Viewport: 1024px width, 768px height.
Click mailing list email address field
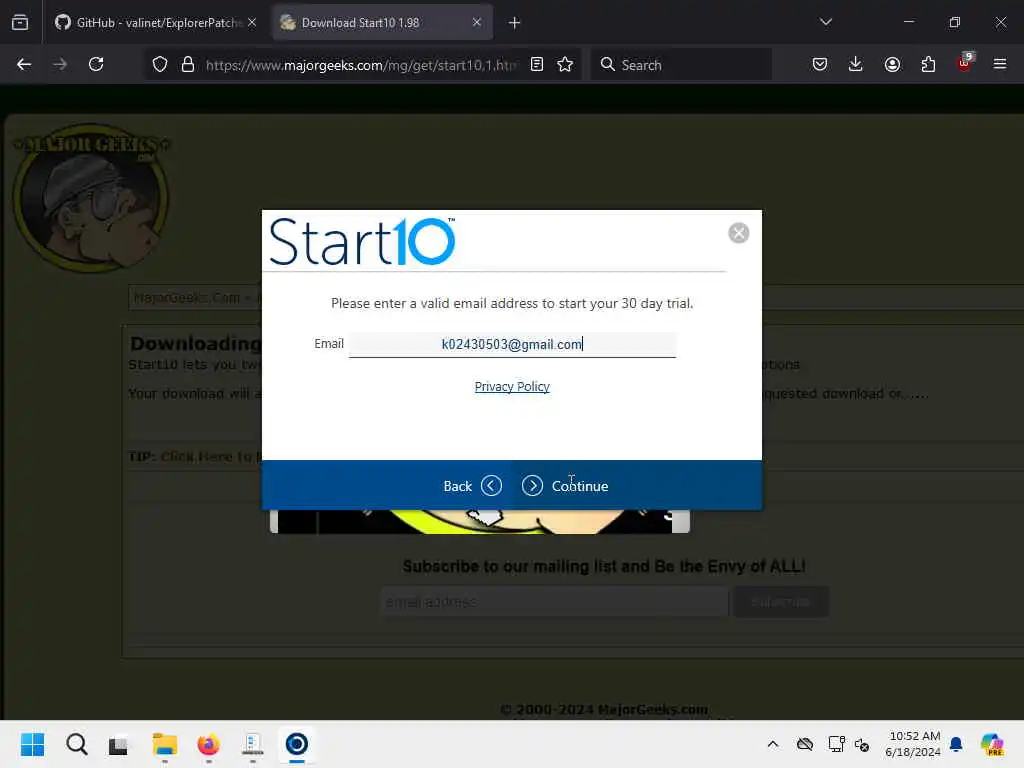[x=554, y=602]
